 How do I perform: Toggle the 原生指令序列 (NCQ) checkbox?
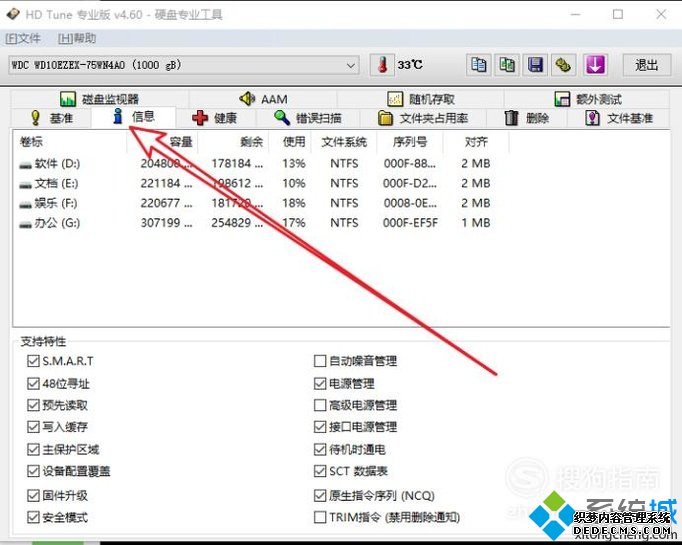320,495
